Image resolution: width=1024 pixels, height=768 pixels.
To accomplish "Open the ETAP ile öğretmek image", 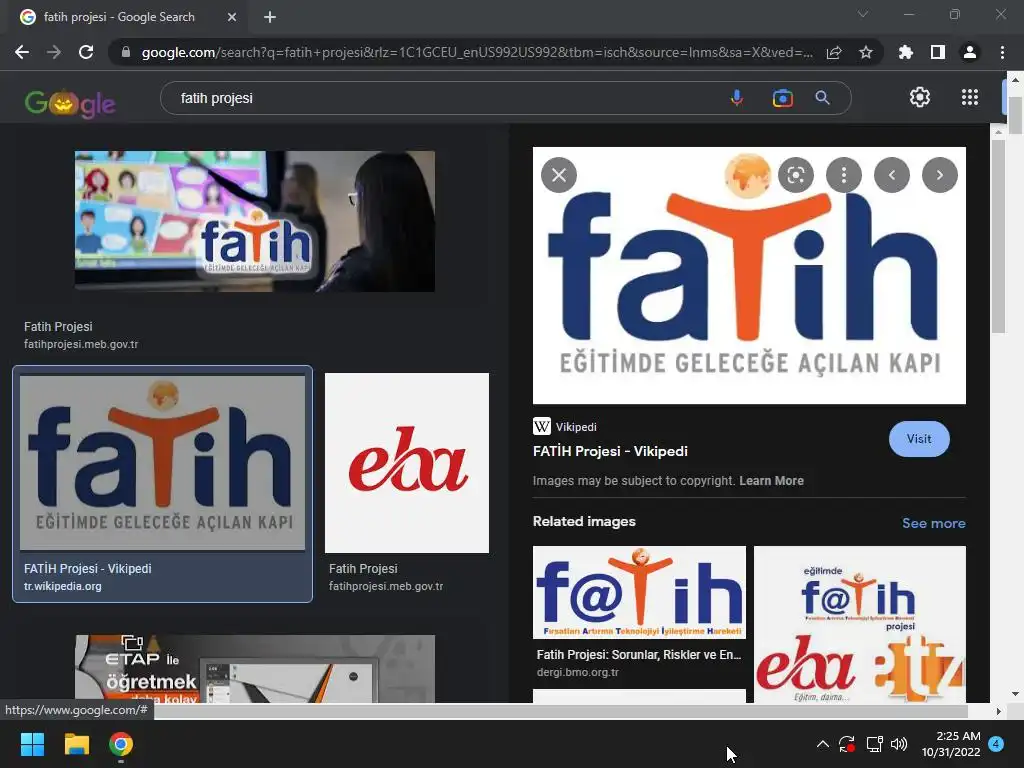I will coord(255,669).
